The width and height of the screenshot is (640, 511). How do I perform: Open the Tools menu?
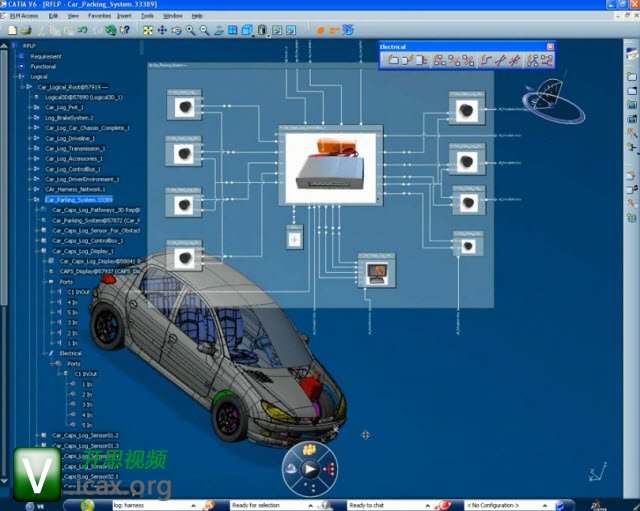point(147,16)
